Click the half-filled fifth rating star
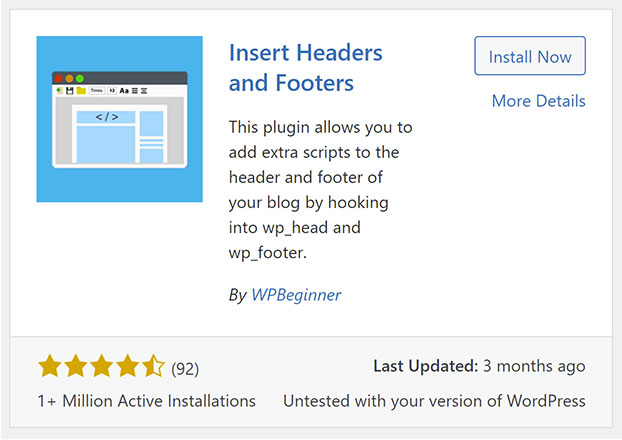 click(153, 366)
